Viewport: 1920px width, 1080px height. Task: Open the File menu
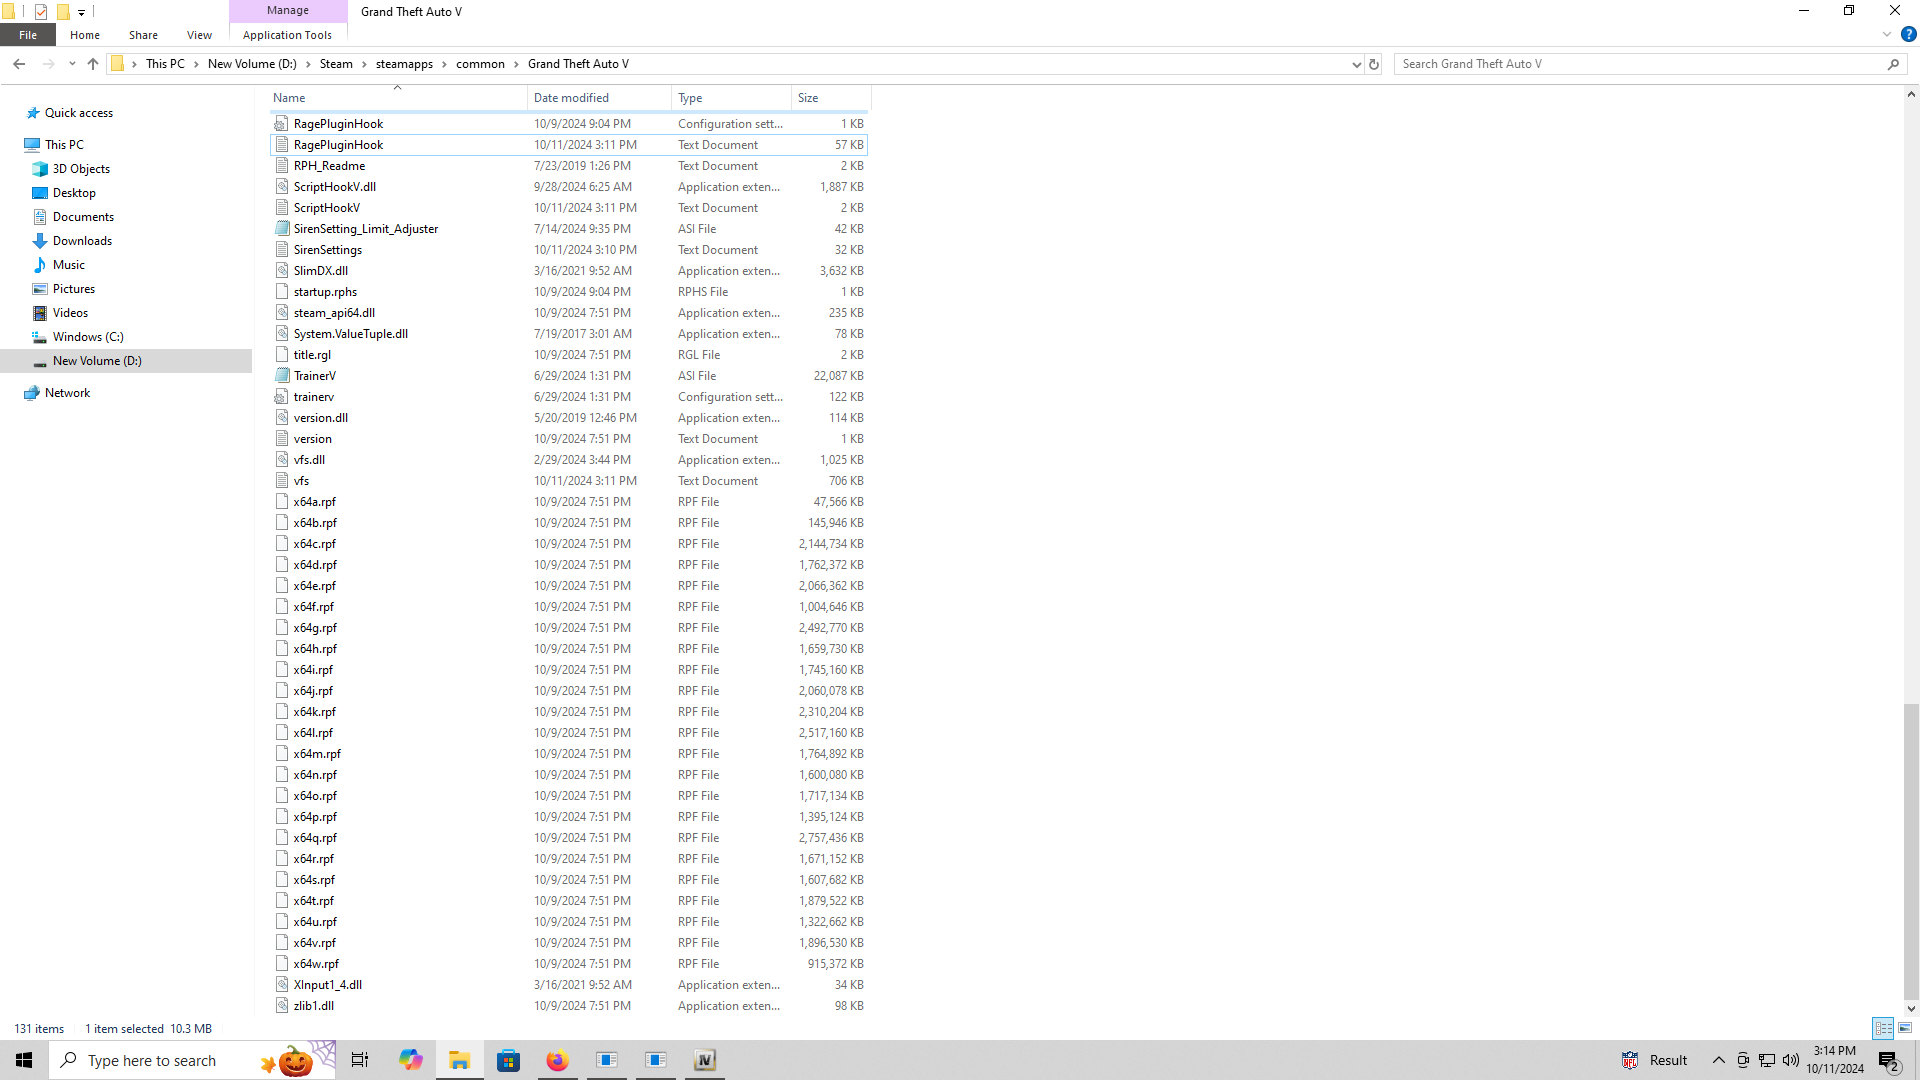click(28, 35)
